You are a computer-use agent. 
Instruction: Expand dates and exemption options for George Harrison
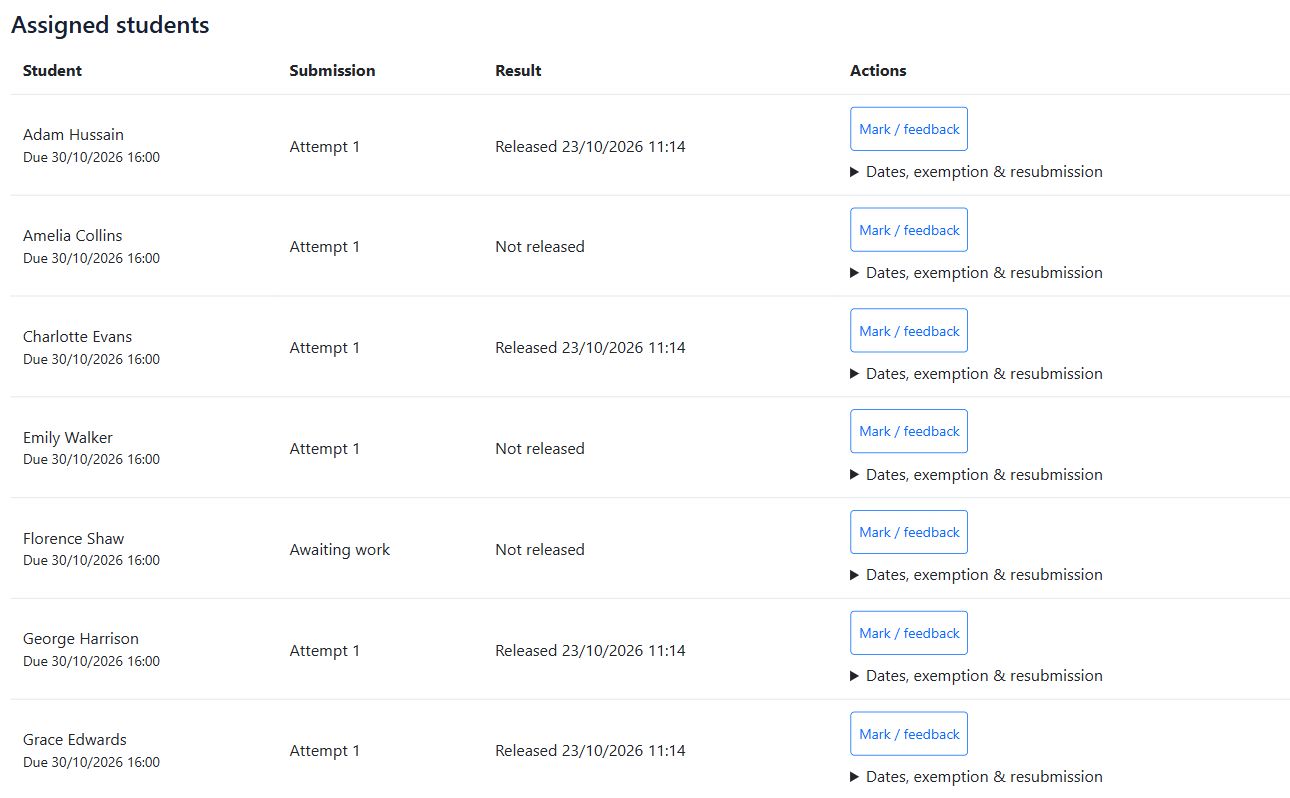tap(976, 676)
